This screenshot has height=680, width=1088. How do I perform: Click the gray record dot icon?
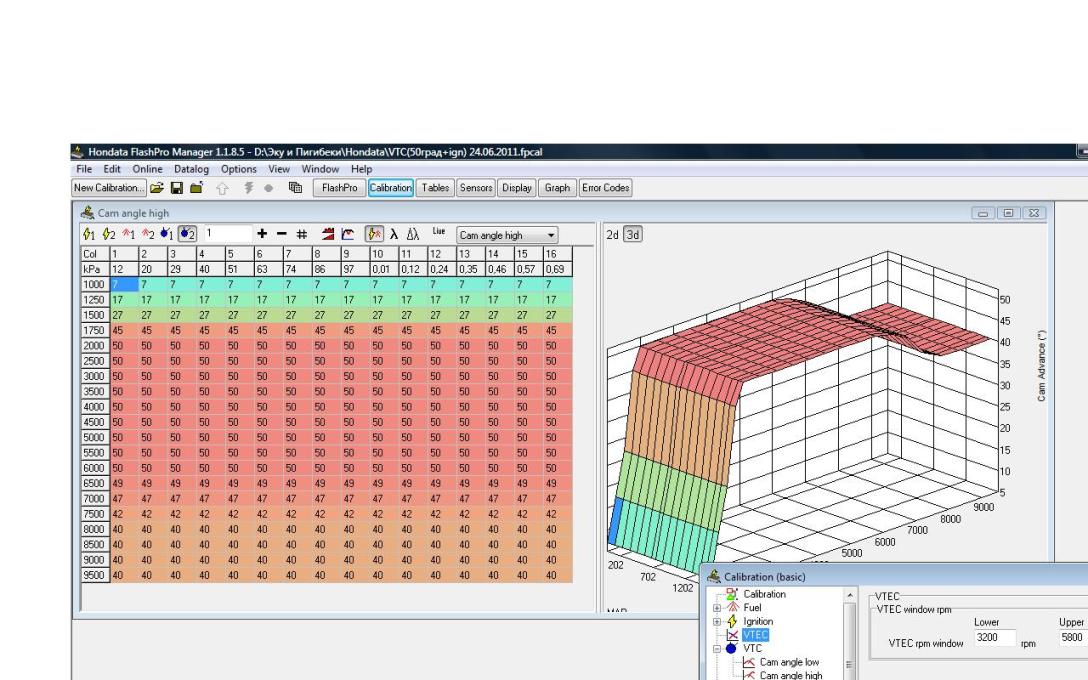pos(269,188)
